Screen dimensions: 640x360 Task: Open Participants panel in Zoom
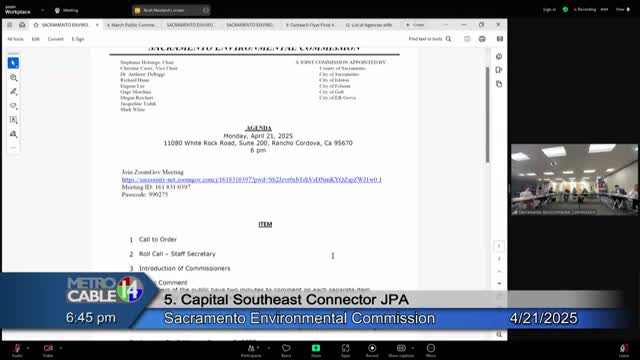coord(251,350)
